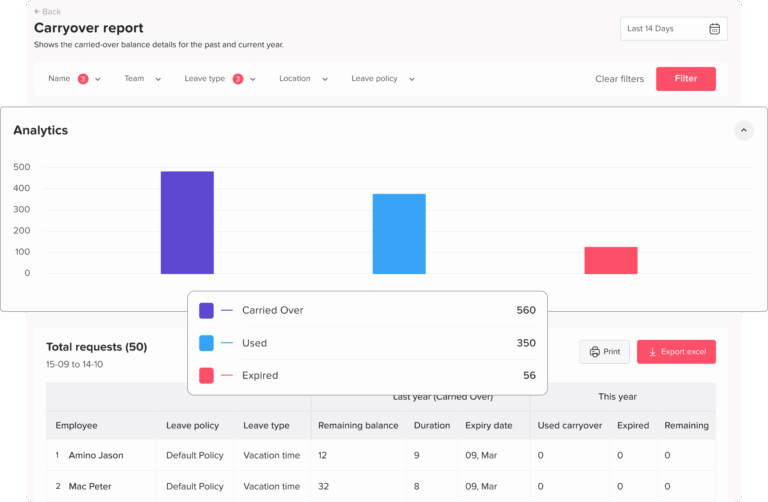
Task: Click the Name filter count badge
Action: coord(83,79)
